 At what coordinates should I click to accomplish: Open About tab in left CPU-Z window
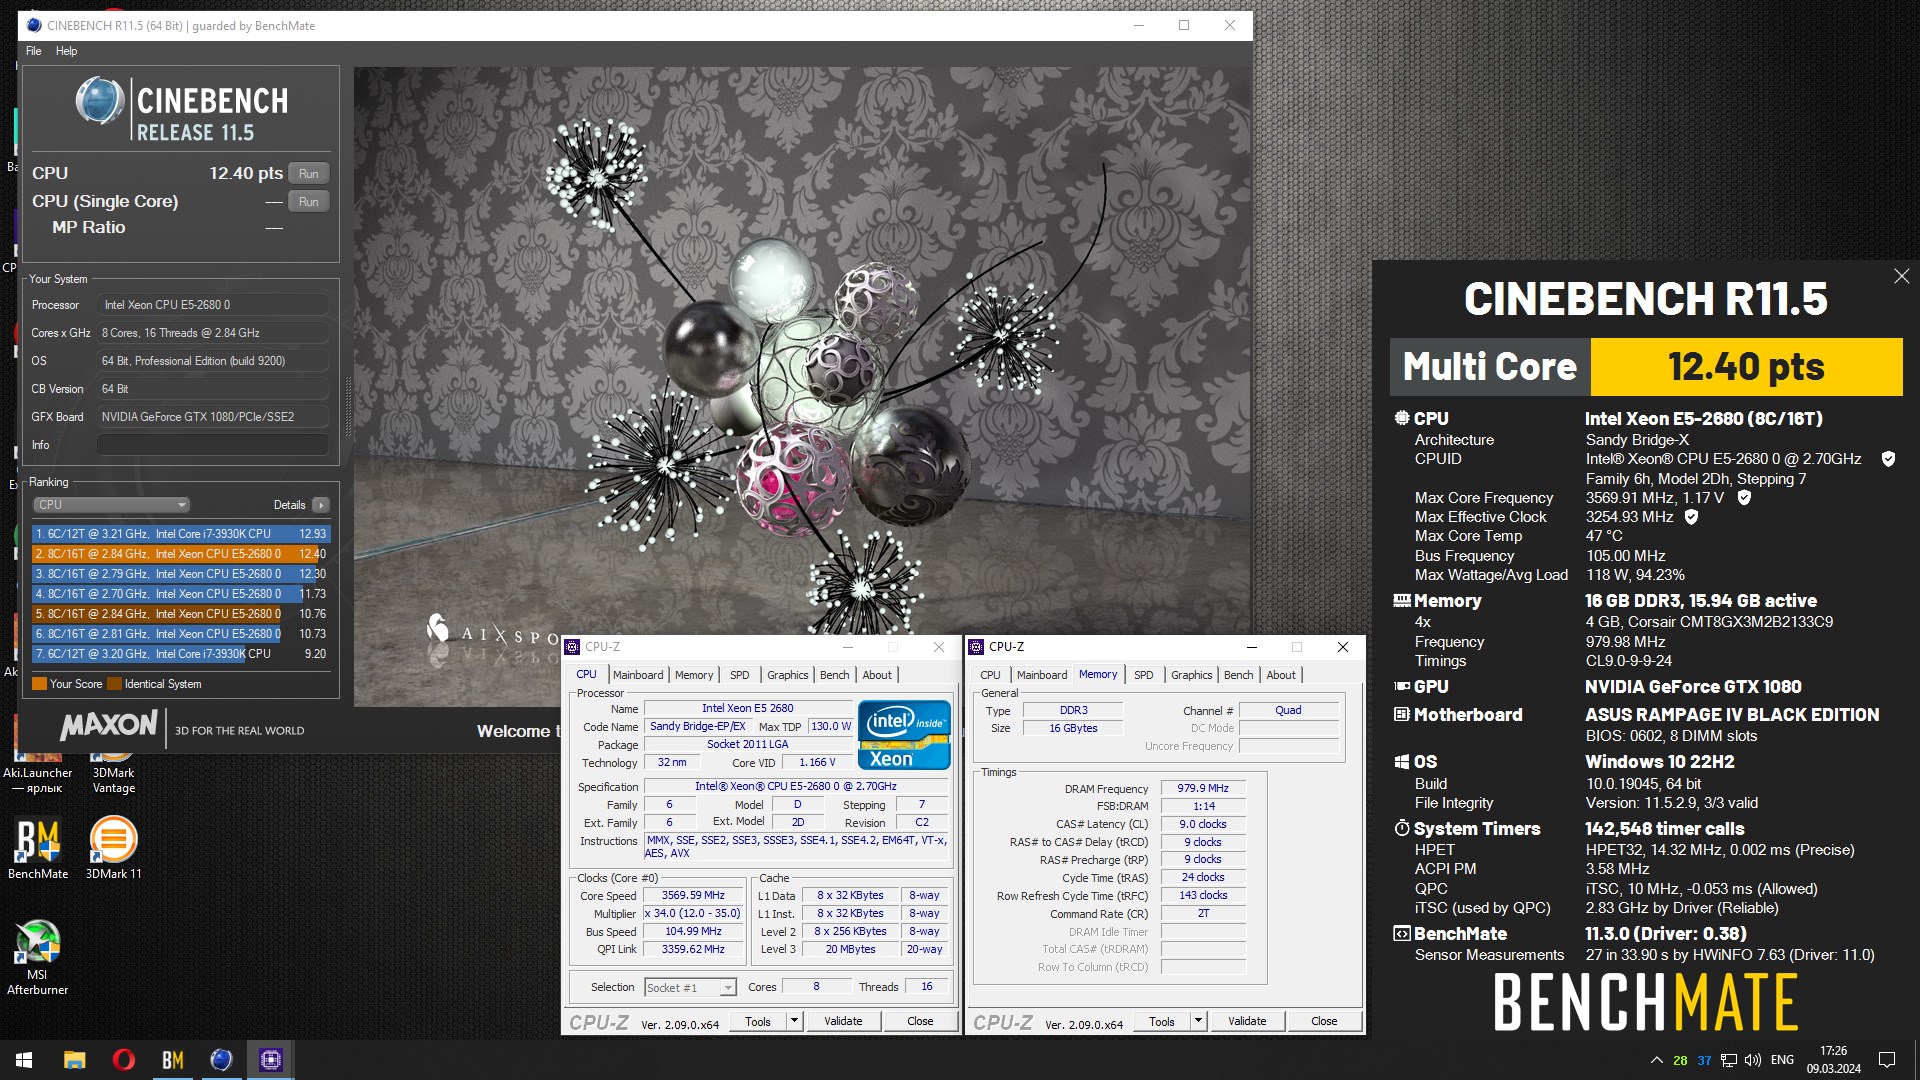pyautogui.click(x=877, y=675)
